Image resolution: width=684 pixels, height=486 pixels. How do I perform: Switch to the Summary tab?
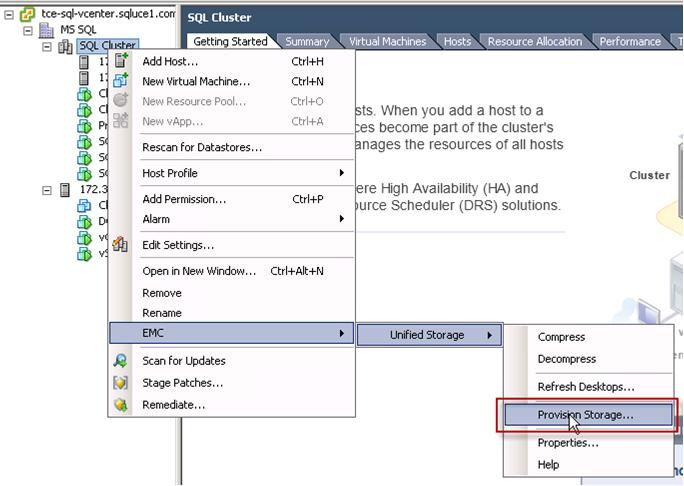click(x=307, y=41)
